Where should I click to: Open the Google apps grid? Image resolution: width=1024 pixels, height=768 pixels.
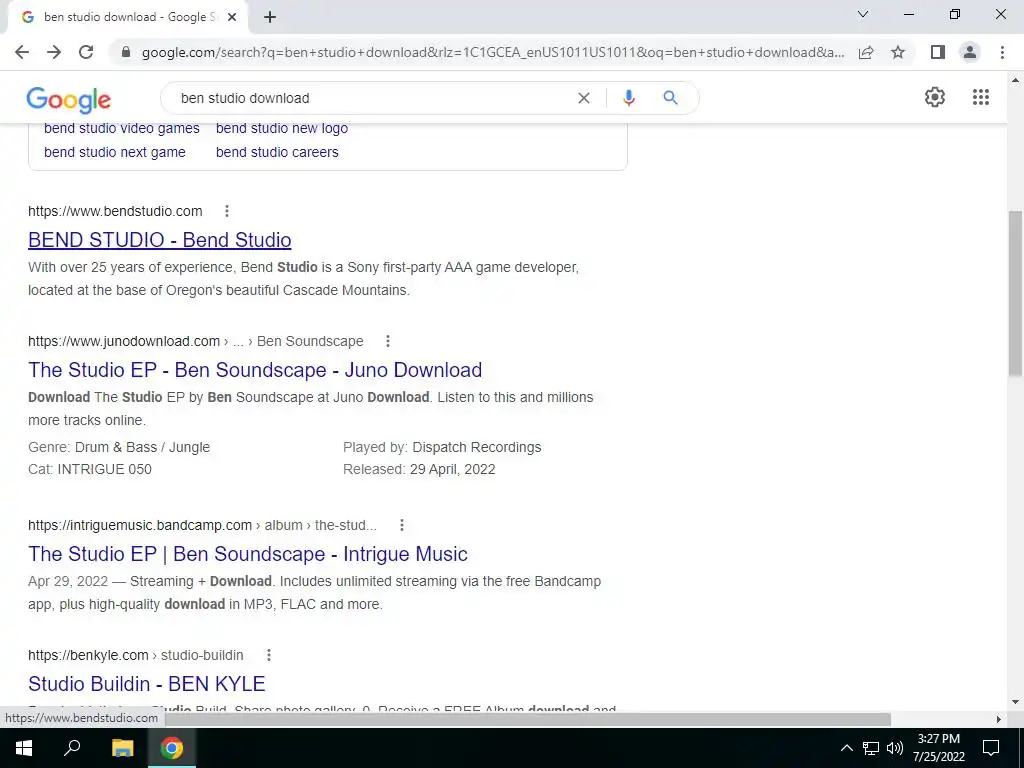click(980, 97)
